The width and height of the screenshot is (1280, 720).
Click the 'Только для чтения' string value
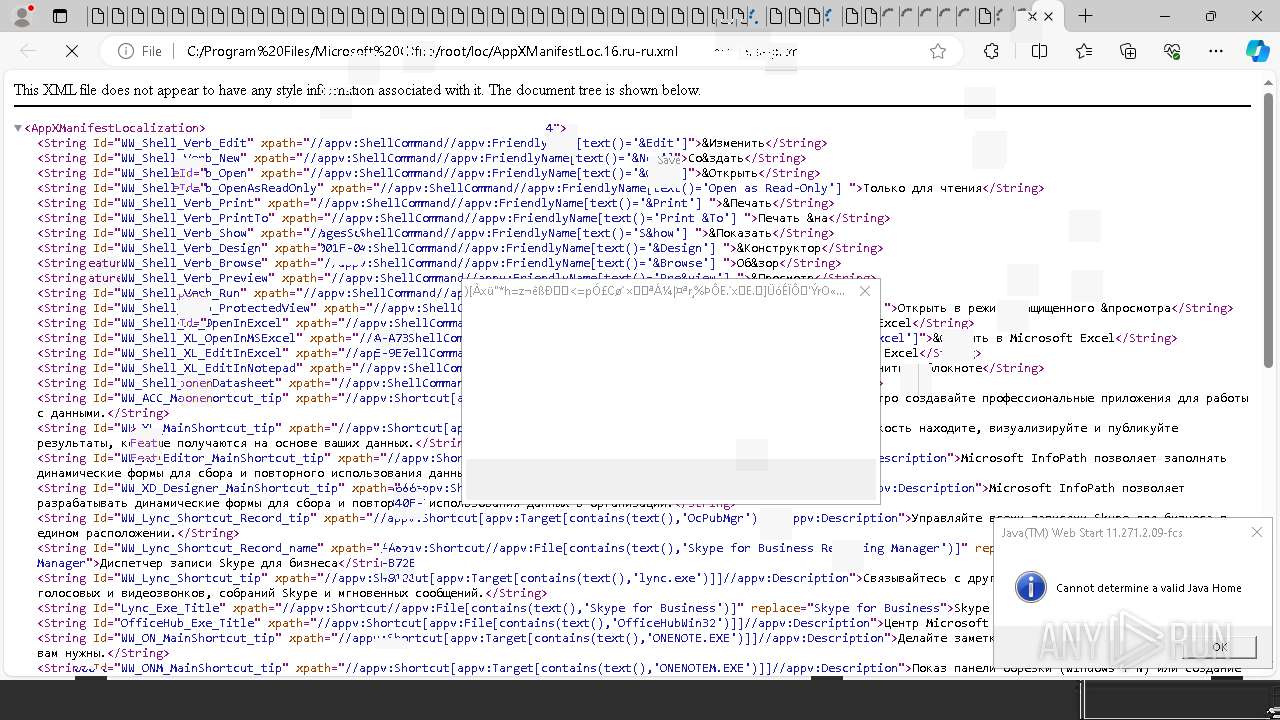(x=922, y=188)
